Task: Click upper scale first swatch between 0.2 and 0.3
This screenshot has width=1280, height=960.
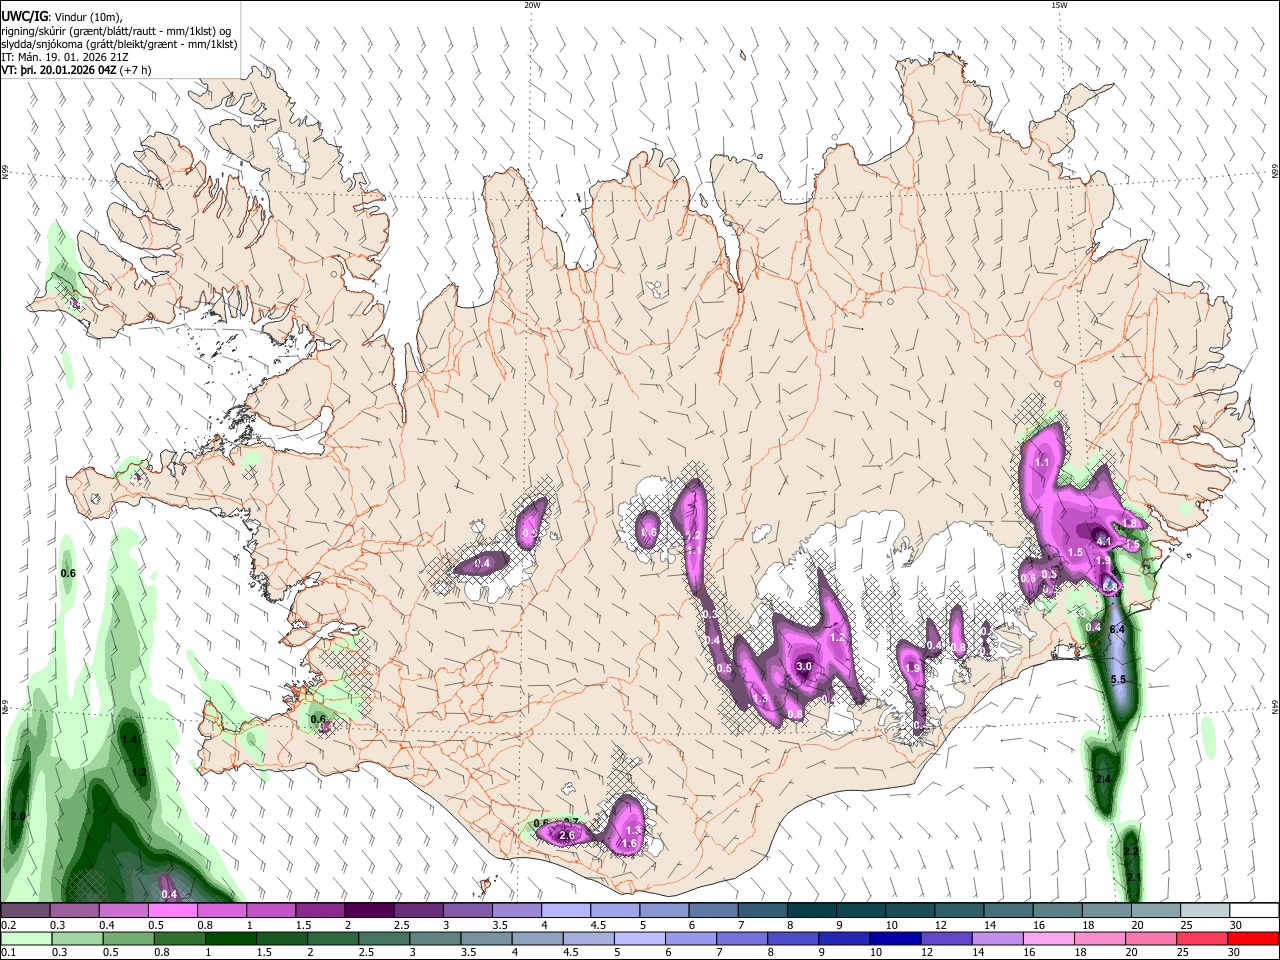Action: pos(25,911)
